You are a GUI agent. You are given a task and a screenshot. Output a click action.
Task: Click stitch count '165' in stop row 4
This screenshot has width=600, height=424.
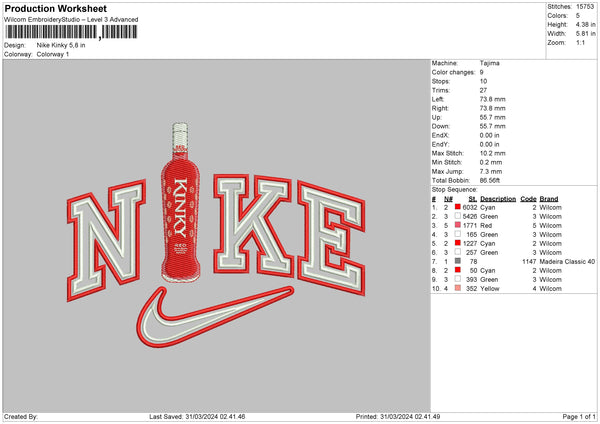point(471,235)
